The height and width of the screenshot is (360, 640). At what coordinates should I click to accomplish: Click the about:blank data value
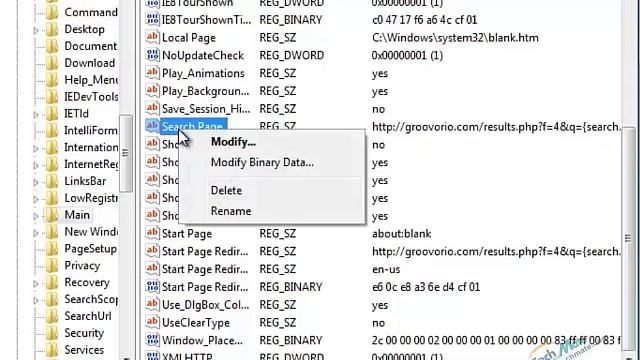(402, 234)
